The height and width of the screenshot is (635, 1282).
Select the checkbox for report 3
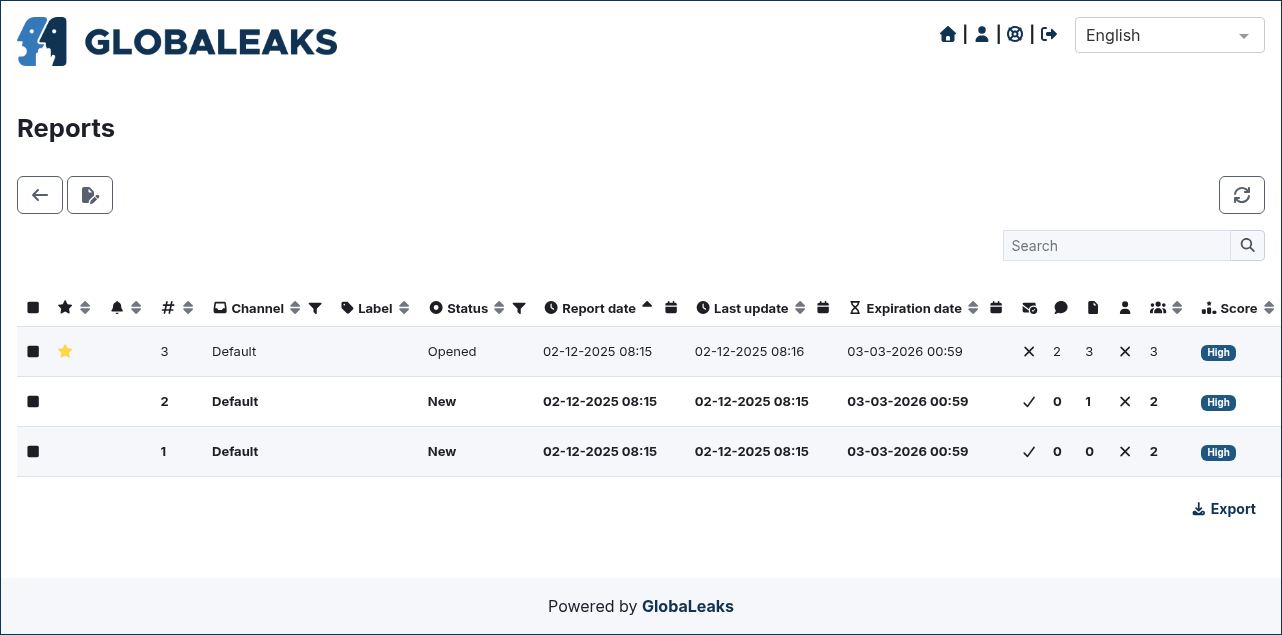coord(33,352)
